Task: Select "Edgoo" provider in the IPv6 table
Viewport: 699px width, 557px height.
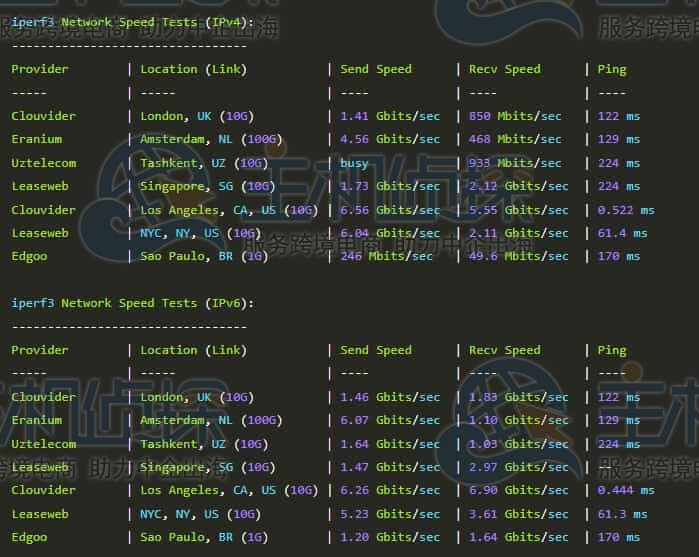Action: 29,537
